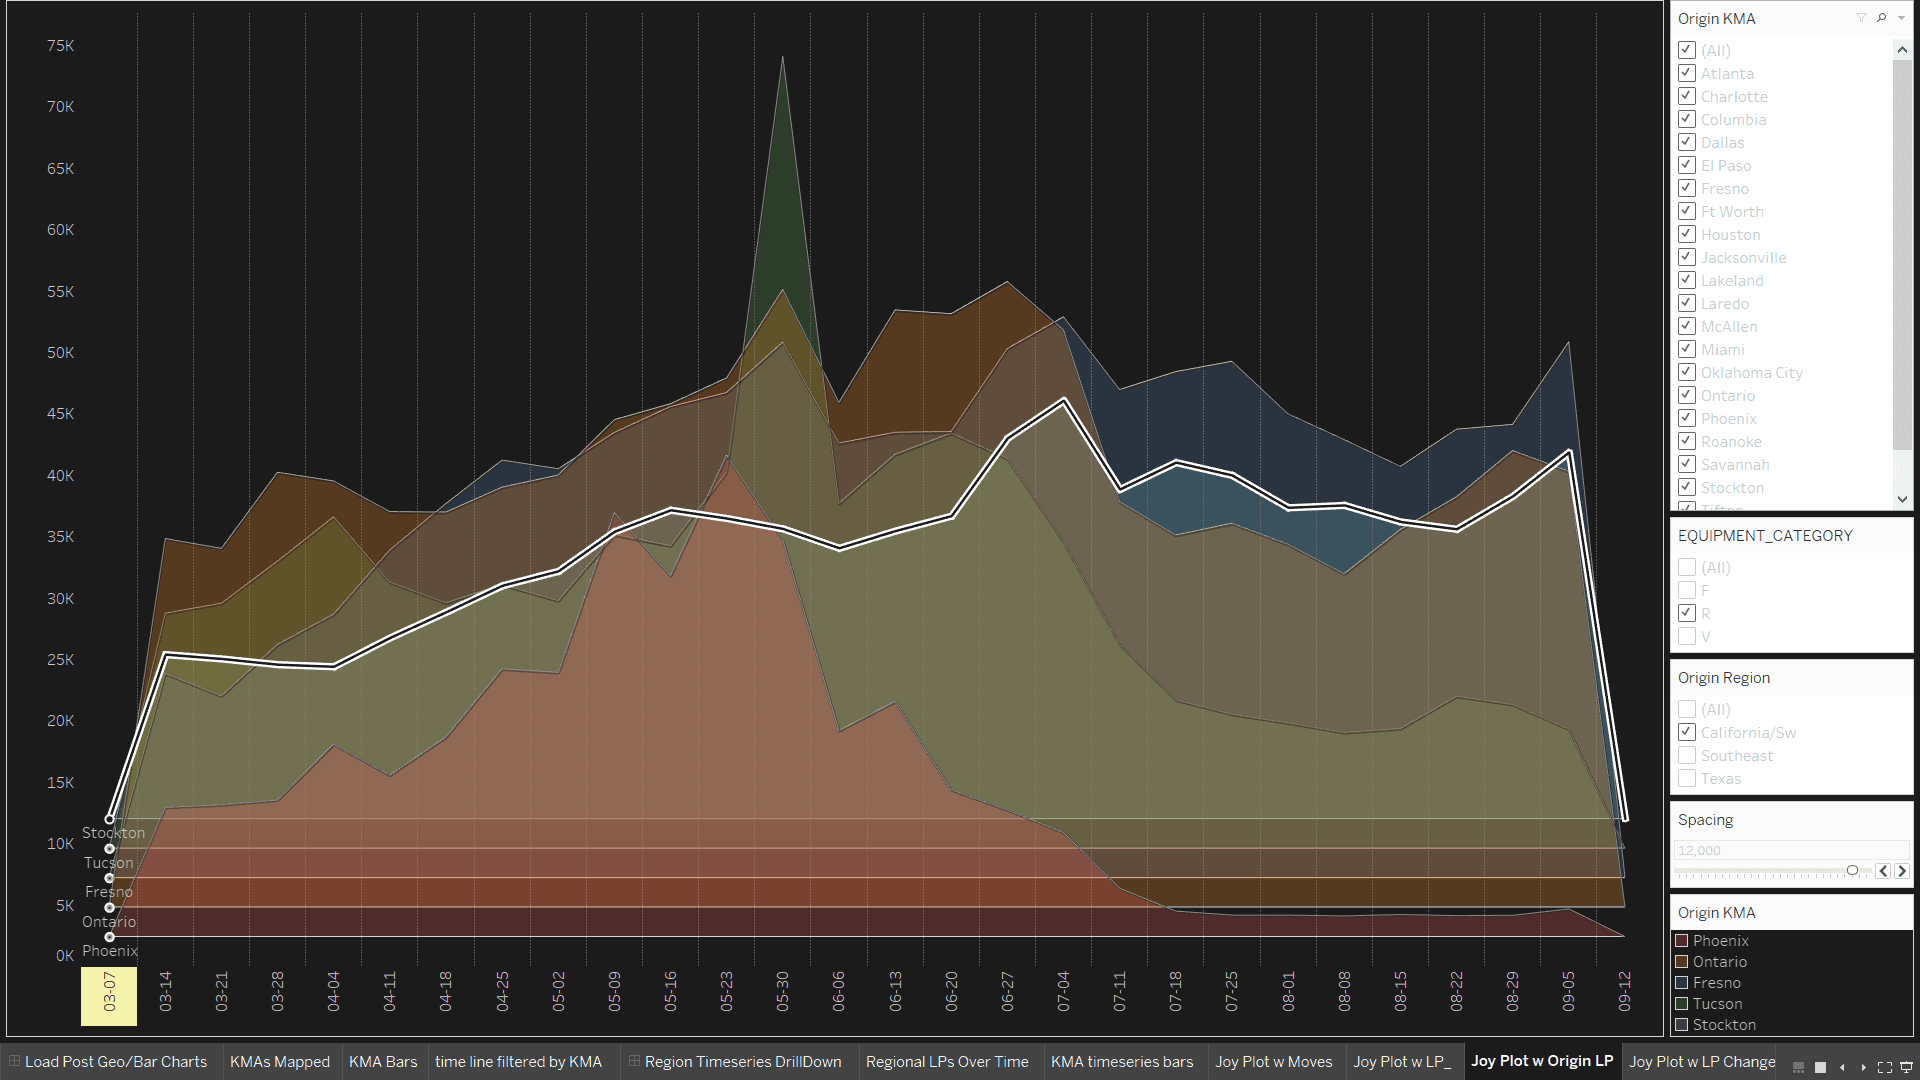
Task: Click the Spacing slider handle
Action: (1852, 871)
